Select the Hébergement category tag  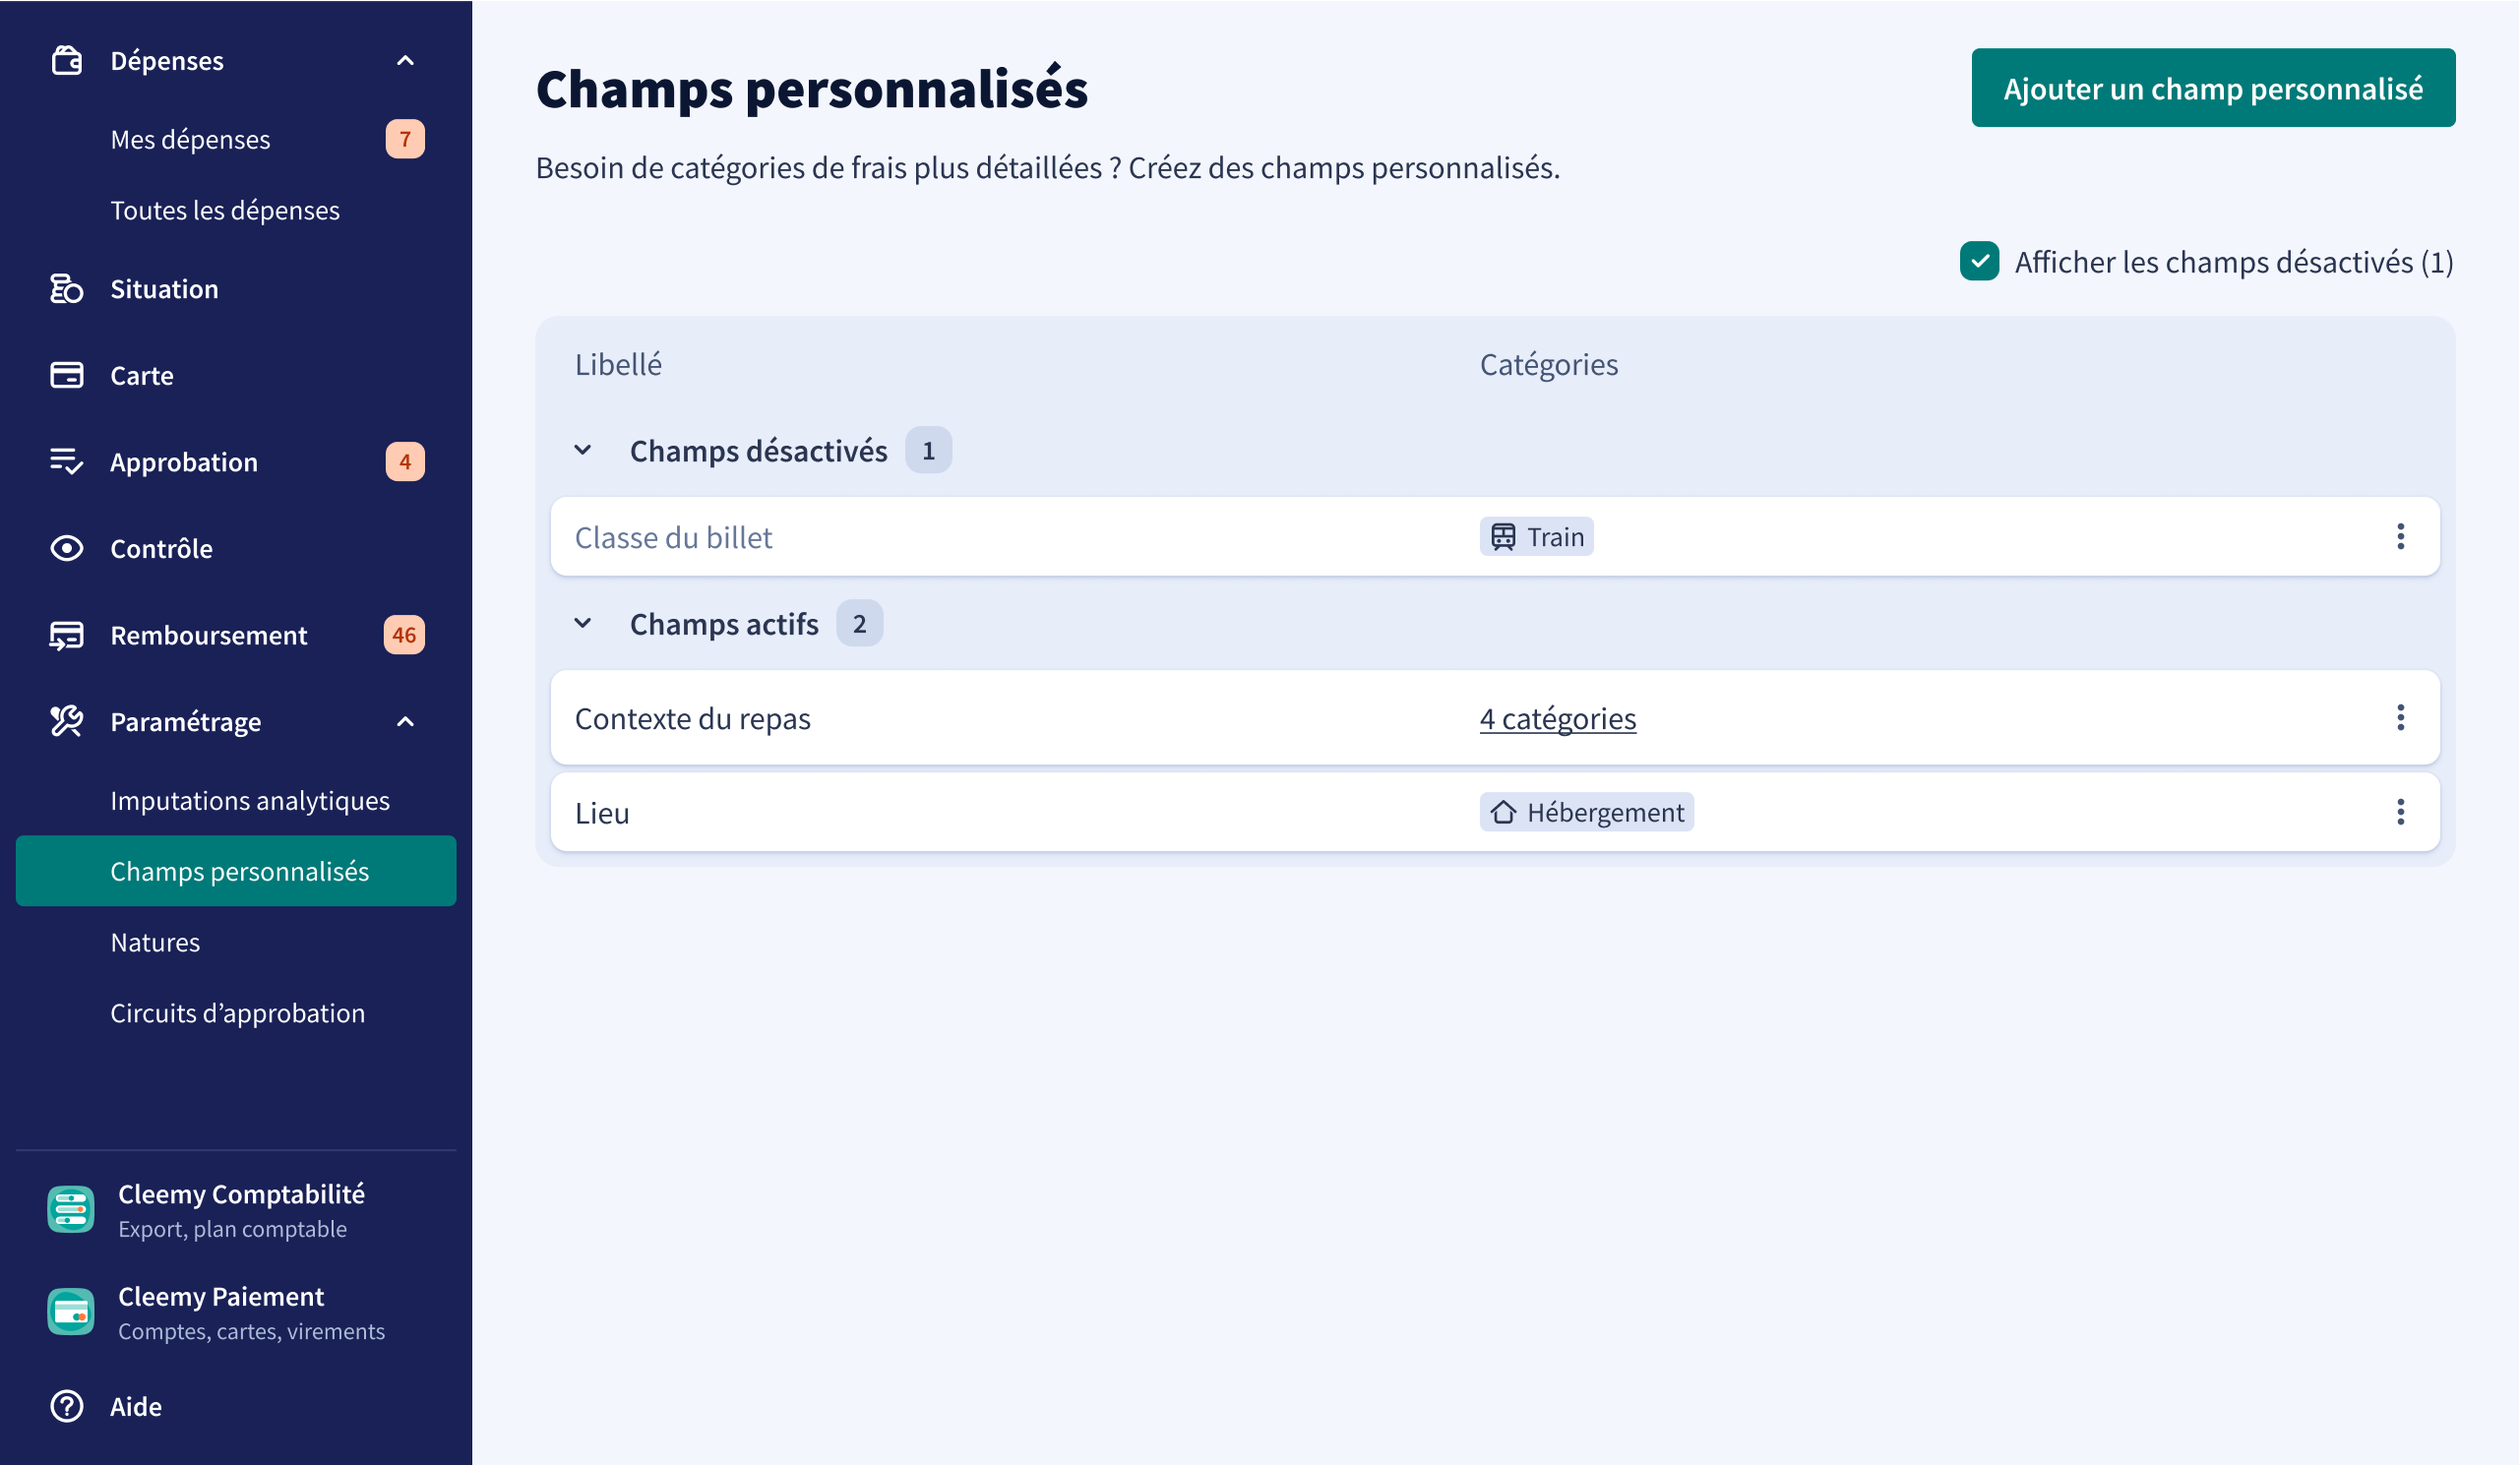(x=1586, y=812)
